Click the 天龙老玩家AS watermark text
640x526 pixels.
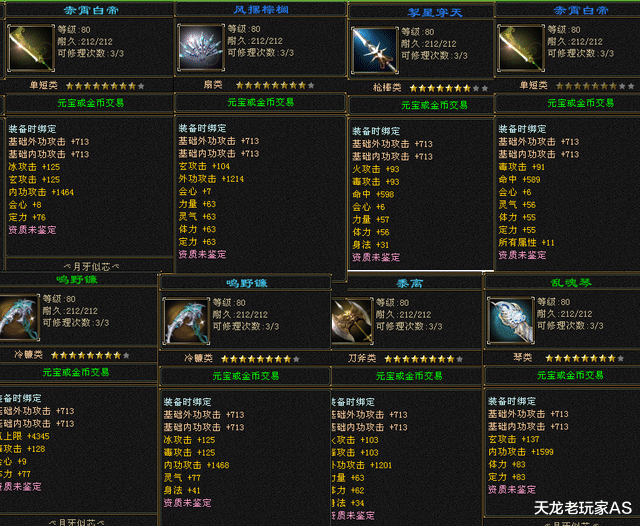pyautogui.click(x=583, y=508)
